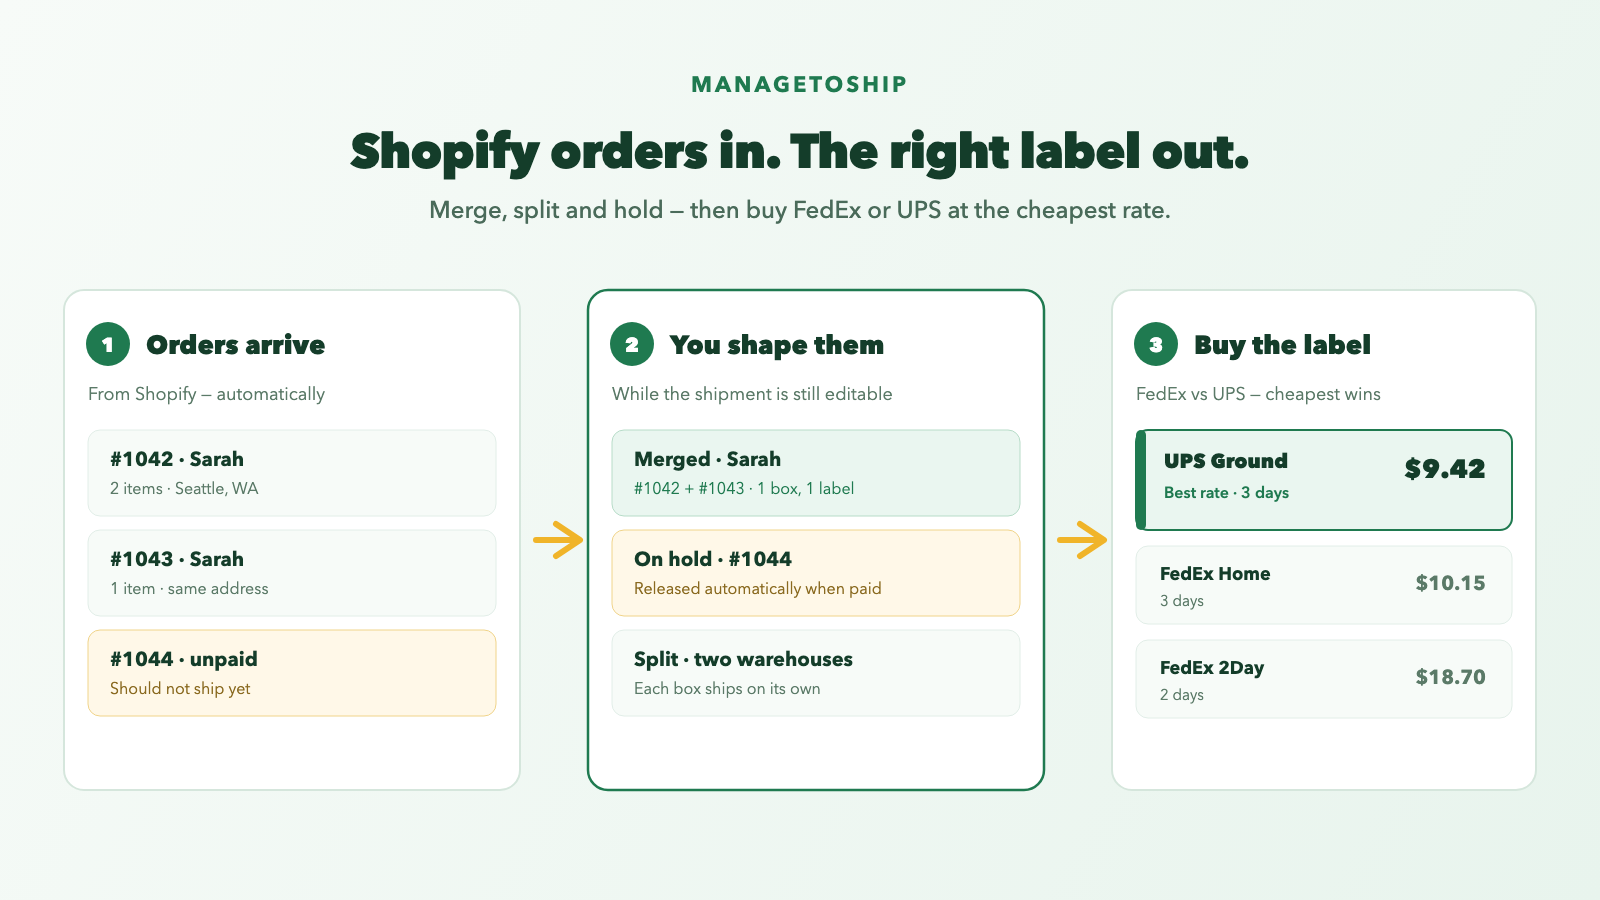Image resolution: width=1600 pixels, height=900 pixels.
Task: Click the step 2 numbered circle badge
Action: 632,345
